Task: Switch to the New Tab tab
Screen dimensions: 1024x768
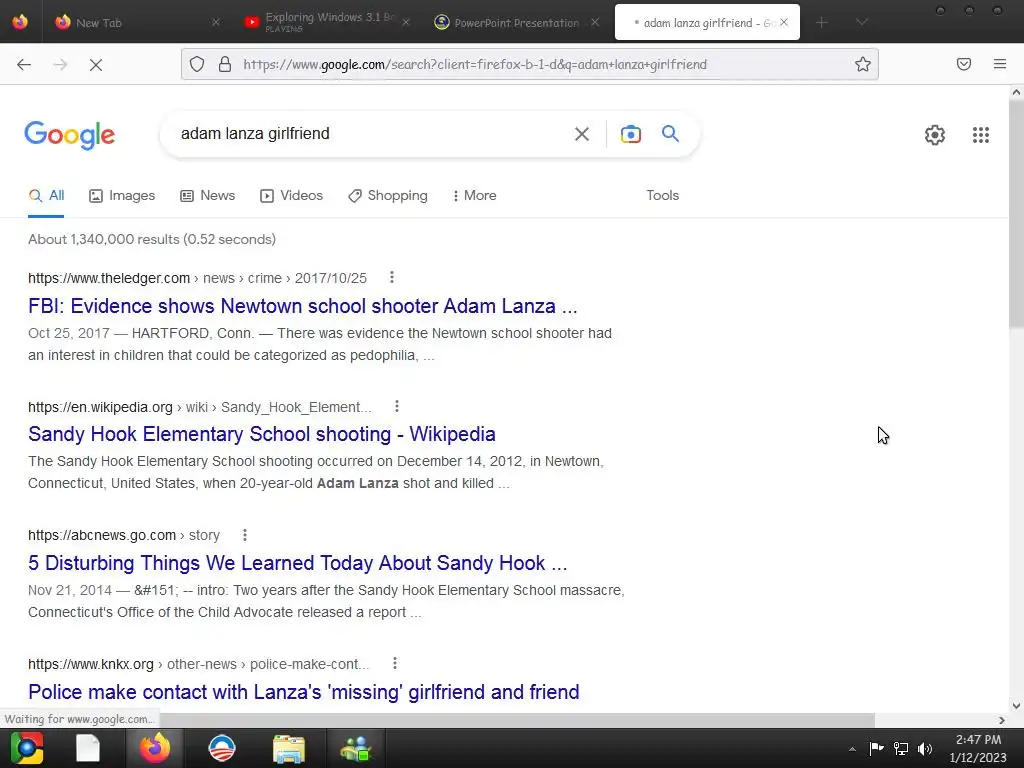Action: (134, 22)
